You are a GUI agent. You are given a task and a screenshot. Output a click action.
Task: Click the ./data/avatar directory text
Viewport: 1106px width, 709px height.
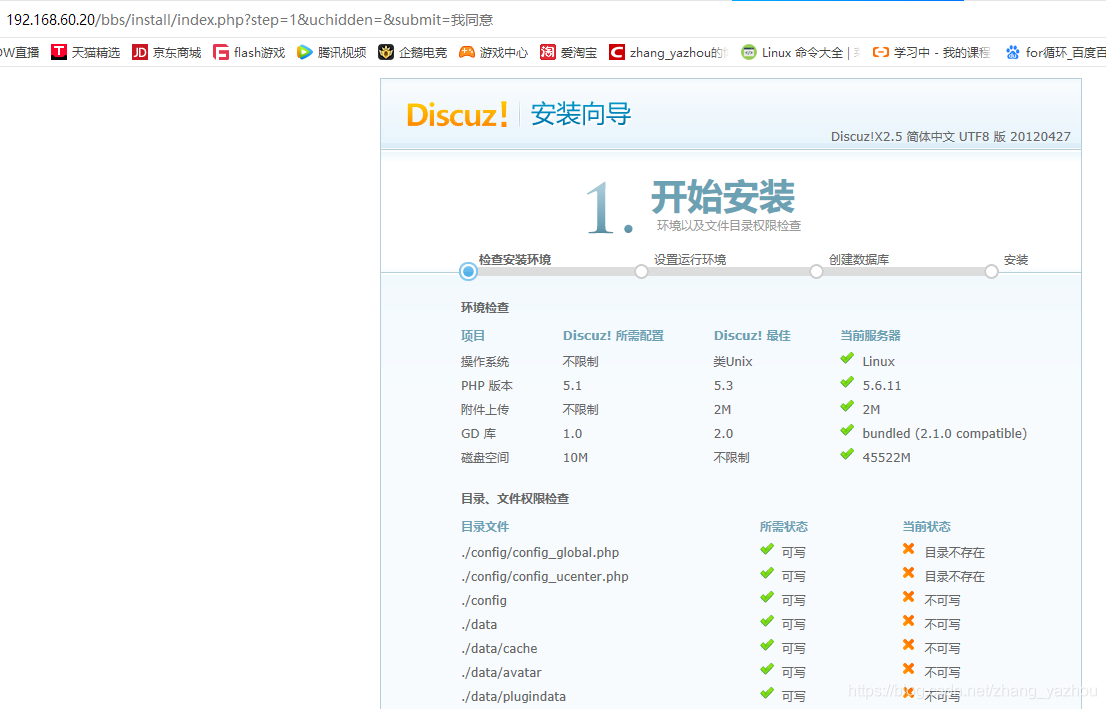(x=502, y=672)
